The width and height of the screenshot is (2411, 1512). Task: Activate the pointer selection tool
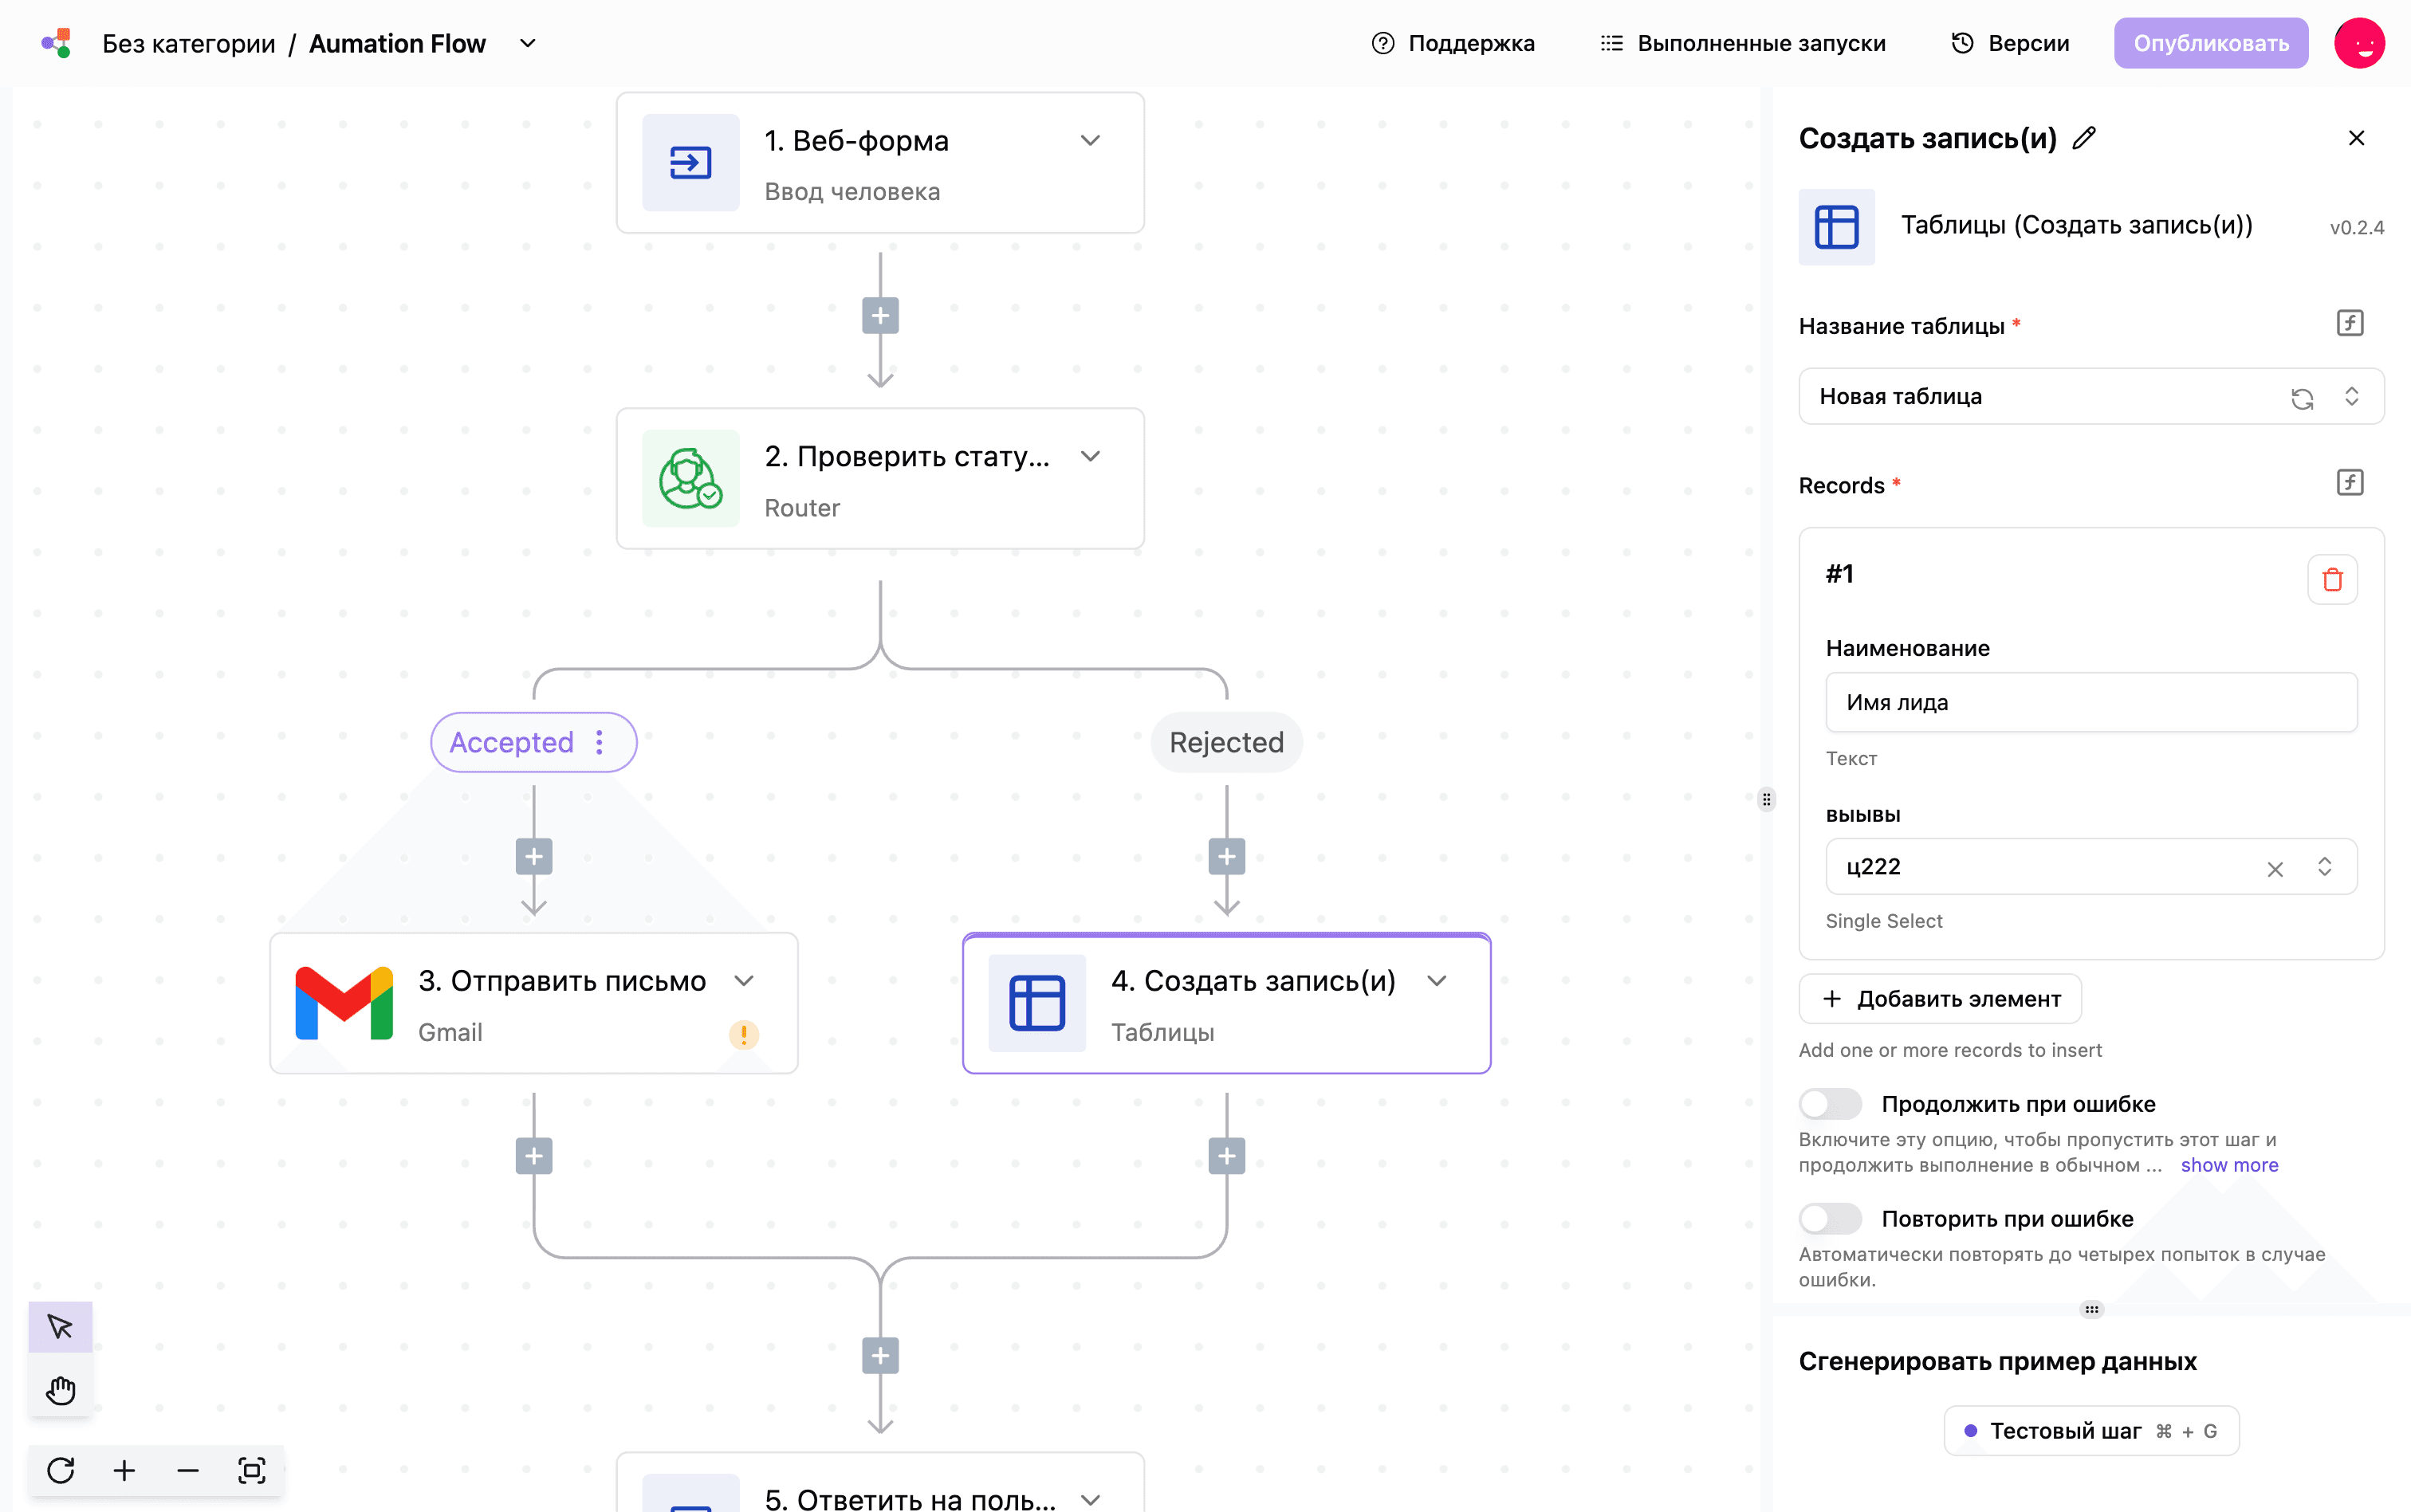coord(60,1327)
